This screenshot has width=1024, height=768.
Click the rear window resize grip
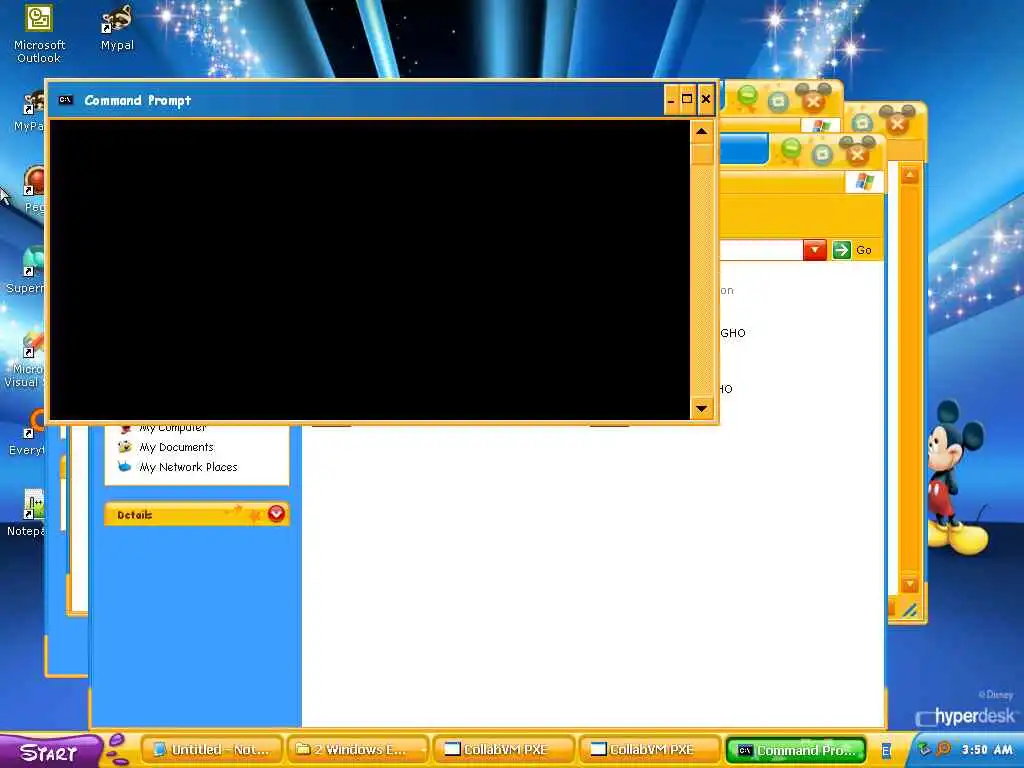pyautogui.click(x=910, y=610)
